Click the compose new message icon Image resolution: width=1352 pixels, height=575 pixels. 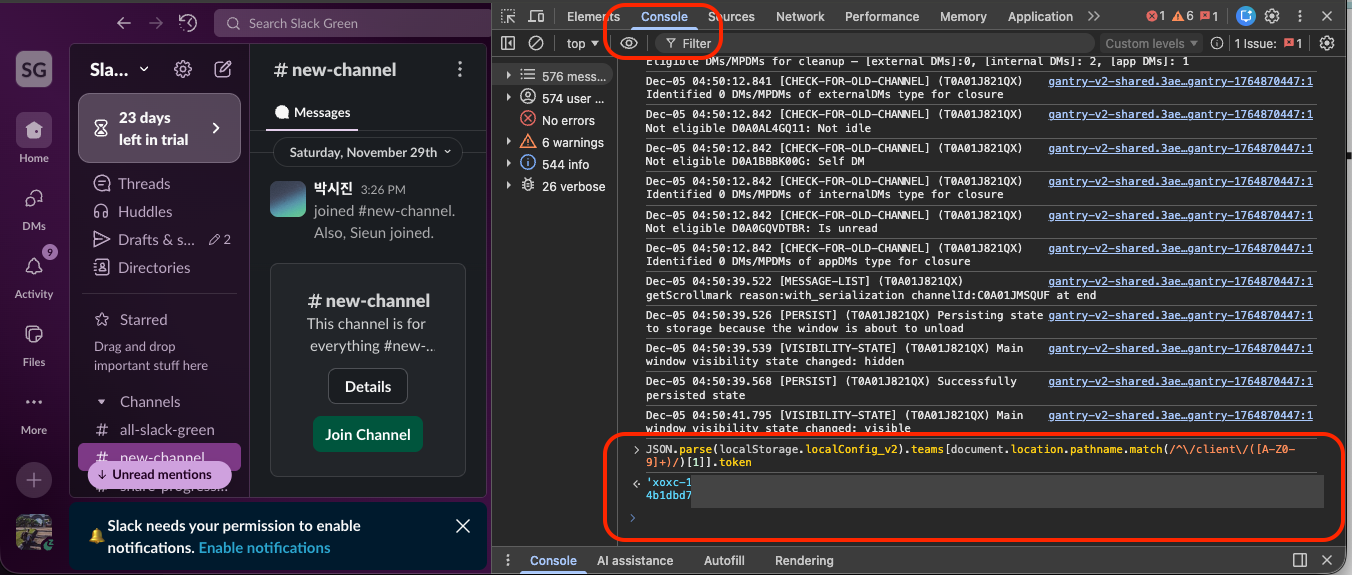[223, 69]
